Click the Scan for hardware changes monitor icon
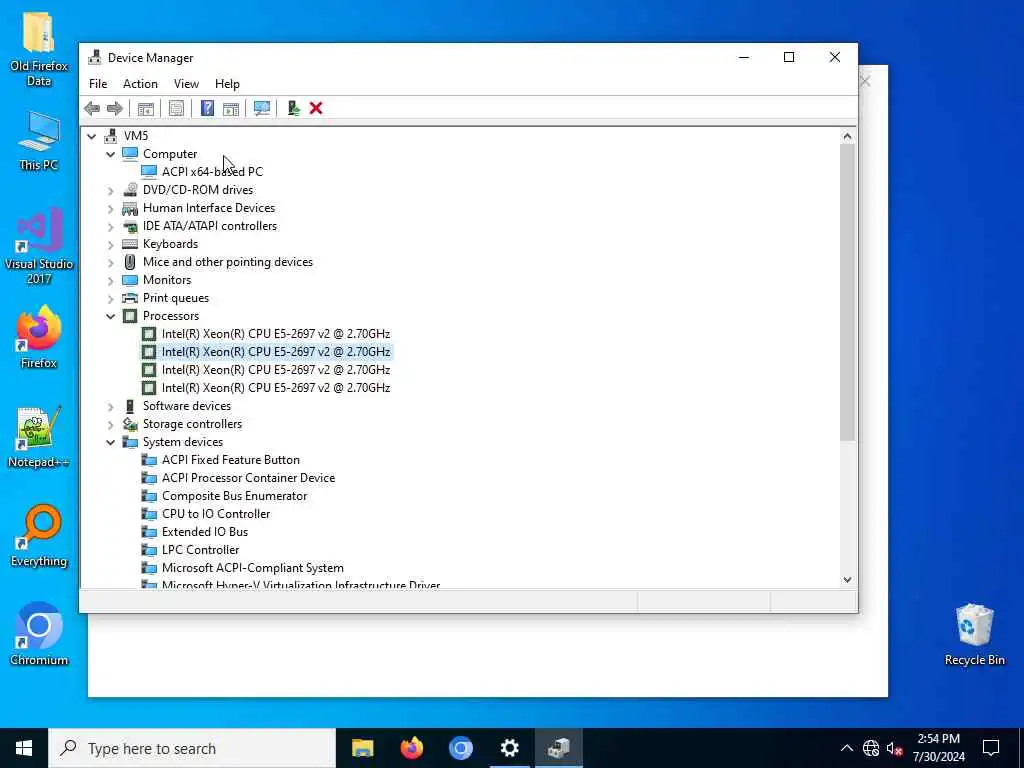The image size is (1024, 768). tap(262, 108)
